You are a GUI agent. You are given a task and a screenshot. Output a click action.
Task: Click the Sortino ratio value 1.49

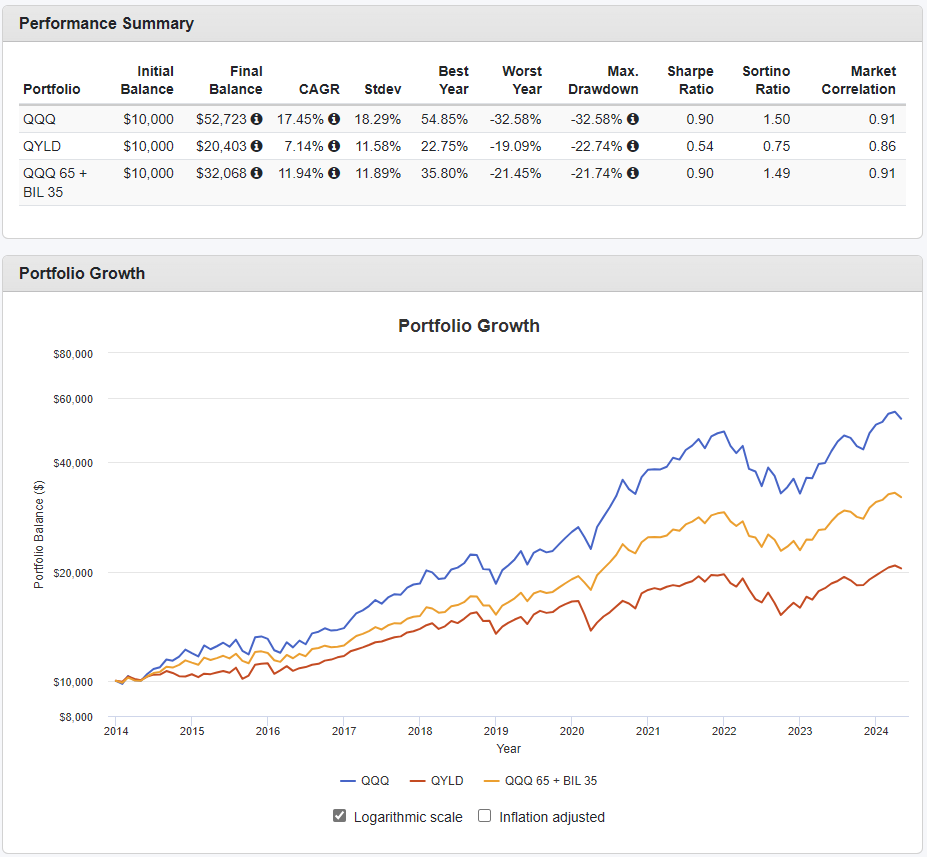pos(776,173)
